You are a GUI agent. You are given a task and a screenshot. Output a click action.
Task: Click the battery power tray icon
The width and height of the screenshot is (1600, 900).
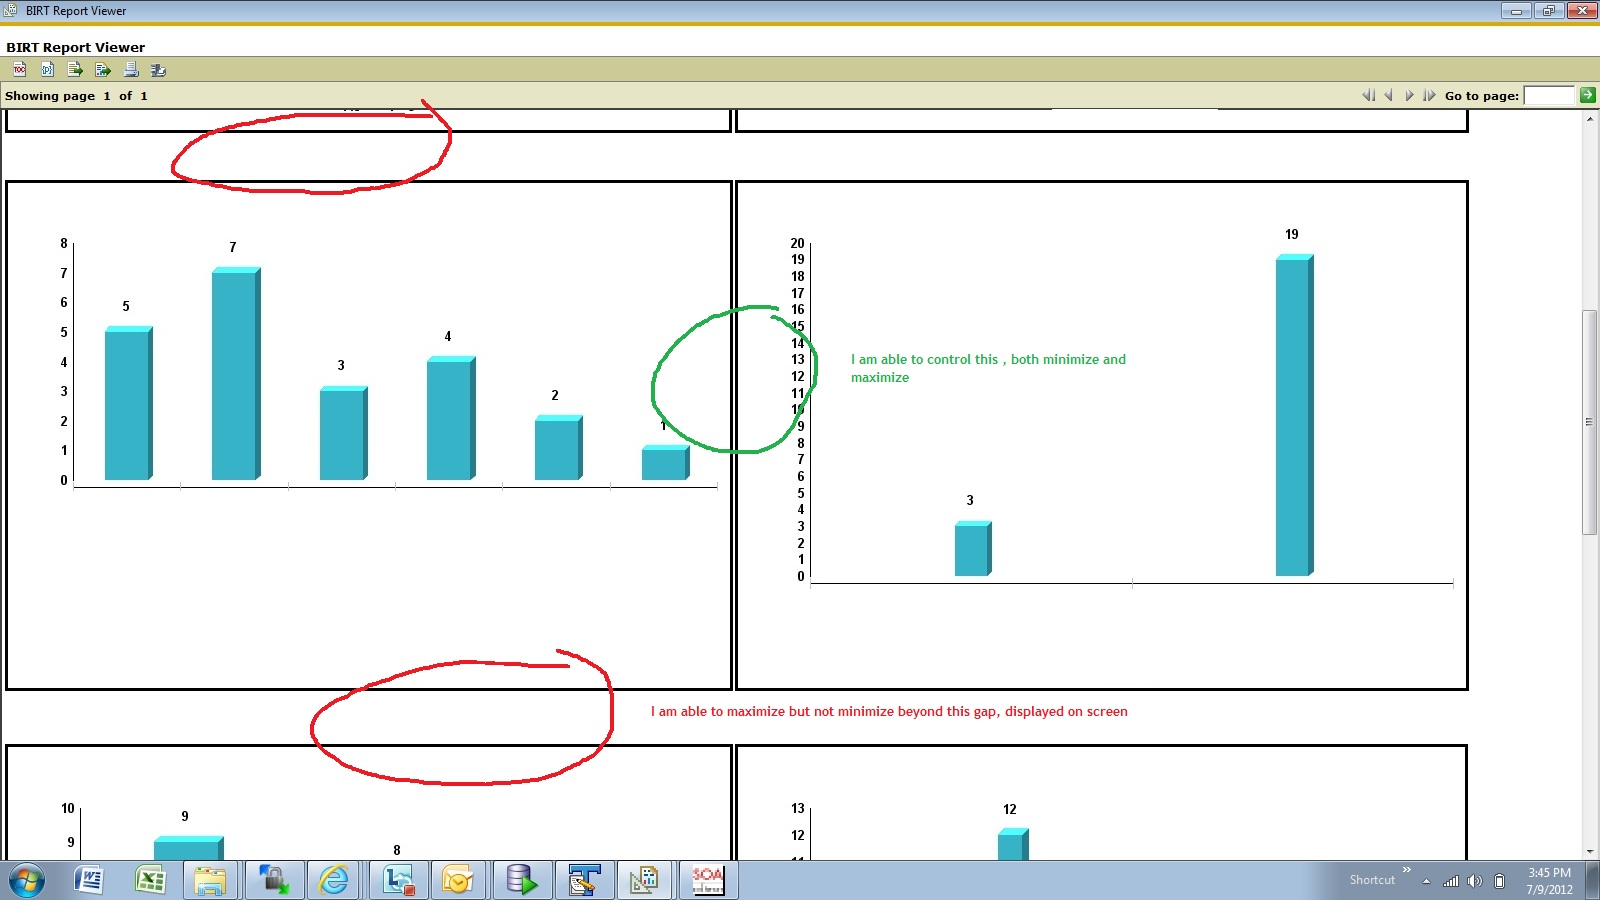pos(1499,881)
